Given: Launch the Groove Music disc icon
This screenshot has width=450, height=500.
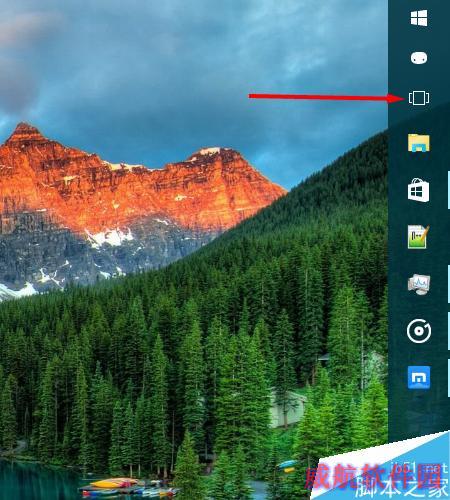Looking at the screenshot, I should pos(419,331).
